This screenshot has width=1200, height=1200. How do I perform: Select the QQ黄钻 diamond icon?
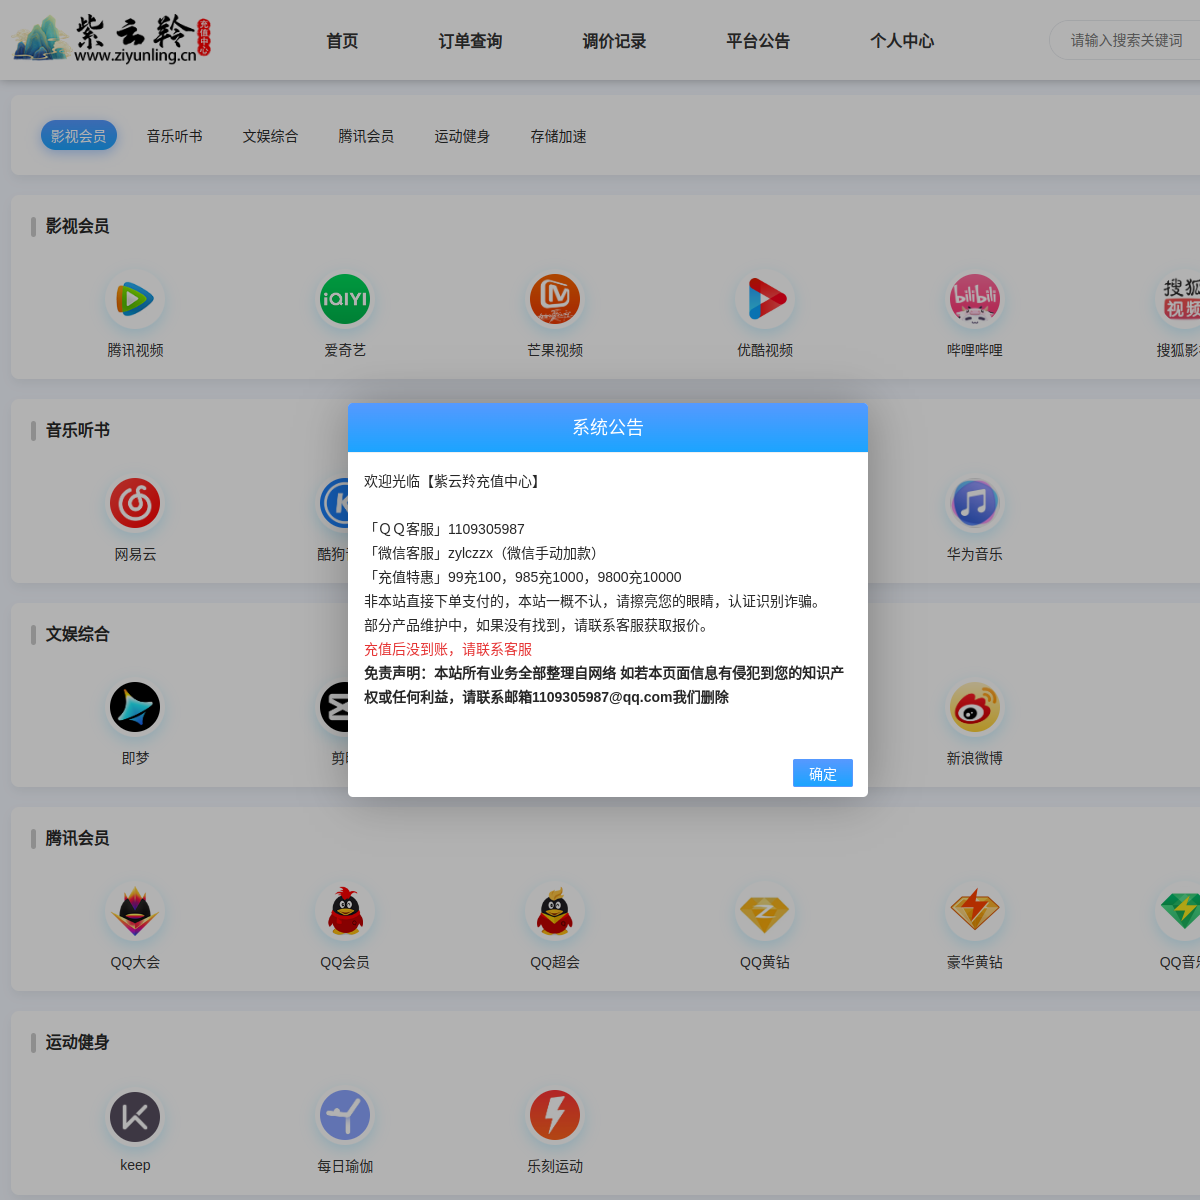tap(765, 911)
